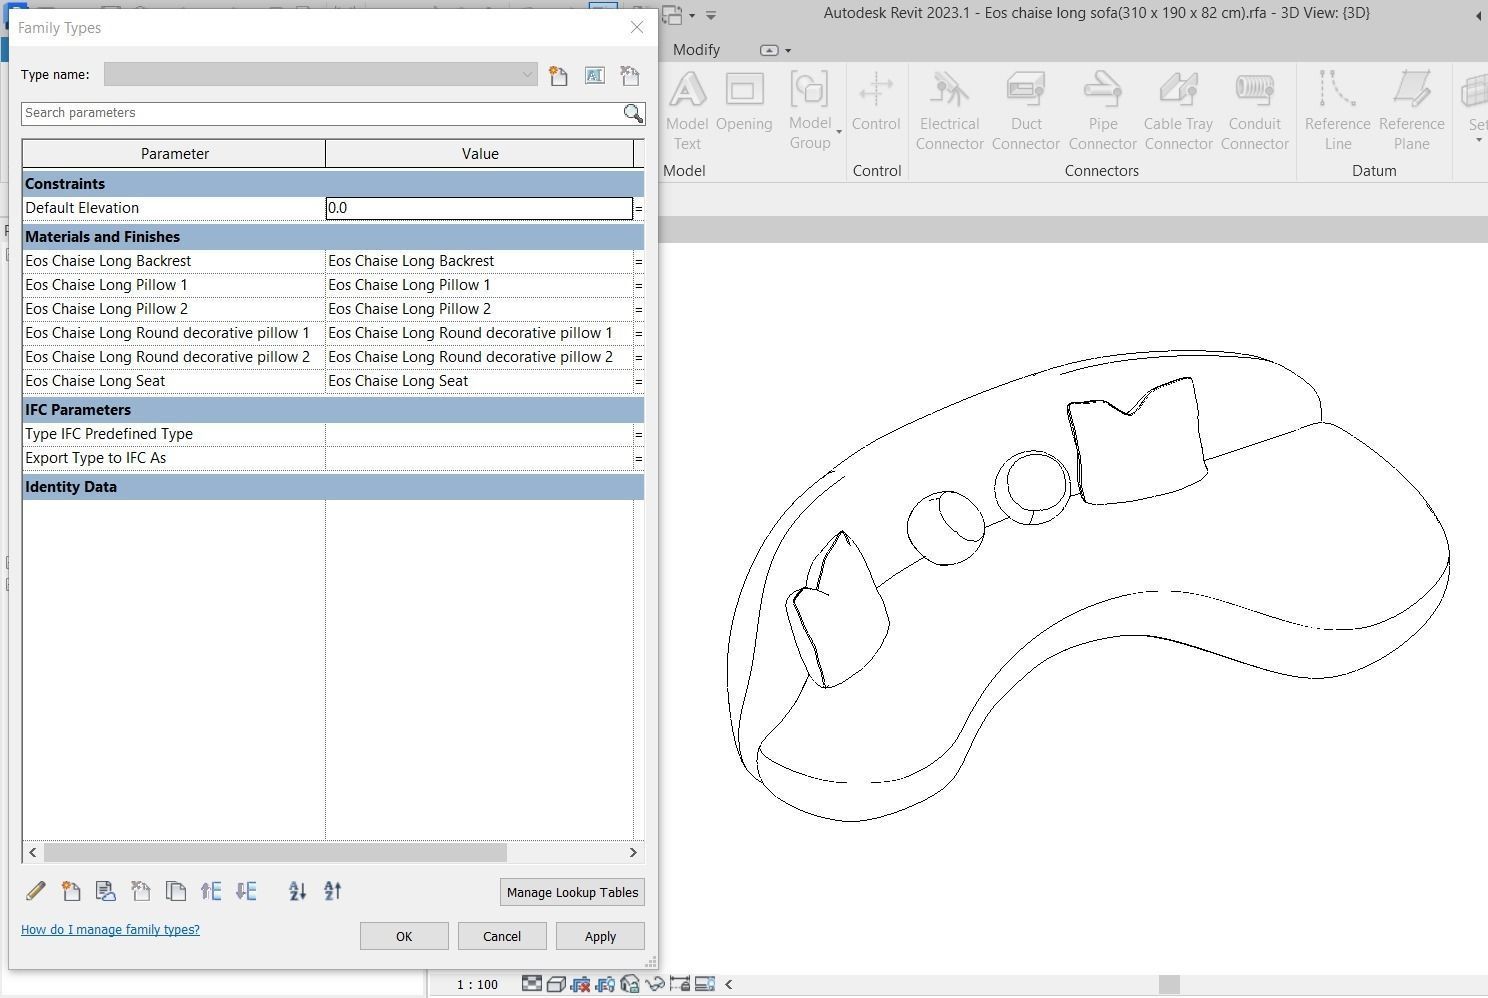
Task: Click OK in Family Types dialog
Action: click(404, 936)
